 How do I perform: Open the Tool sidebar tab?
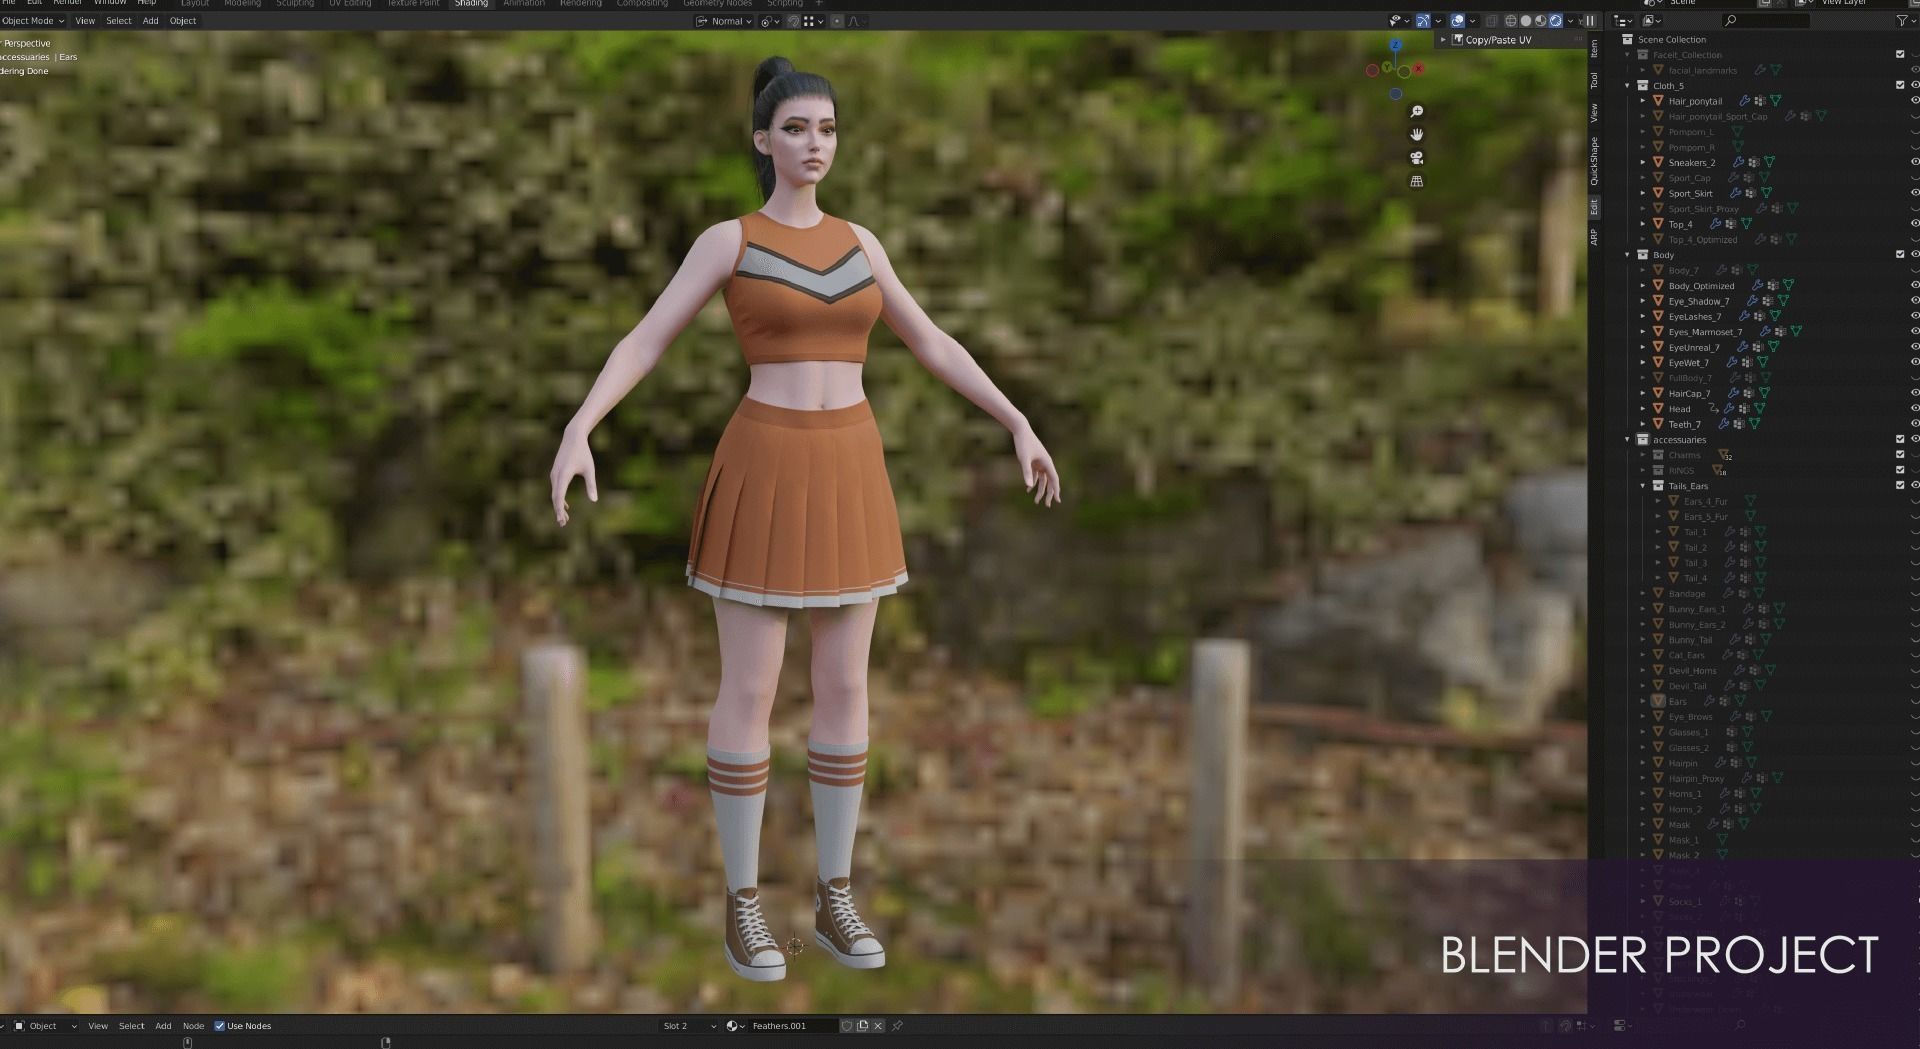click(1594, 80)
